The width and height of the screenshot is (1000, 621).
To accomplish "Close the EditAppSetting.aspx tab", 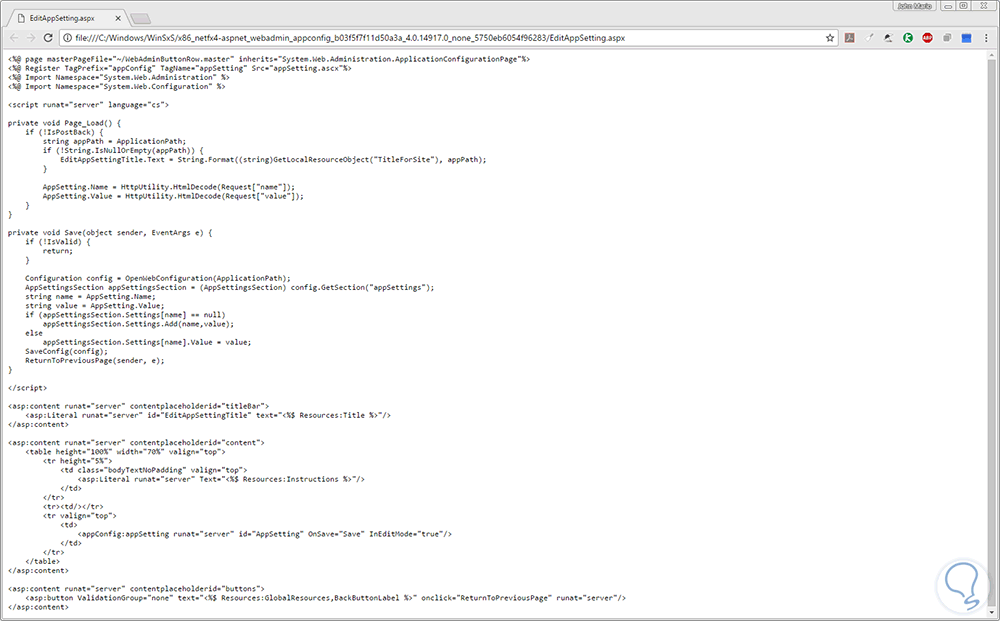I will tap(117, 18).
